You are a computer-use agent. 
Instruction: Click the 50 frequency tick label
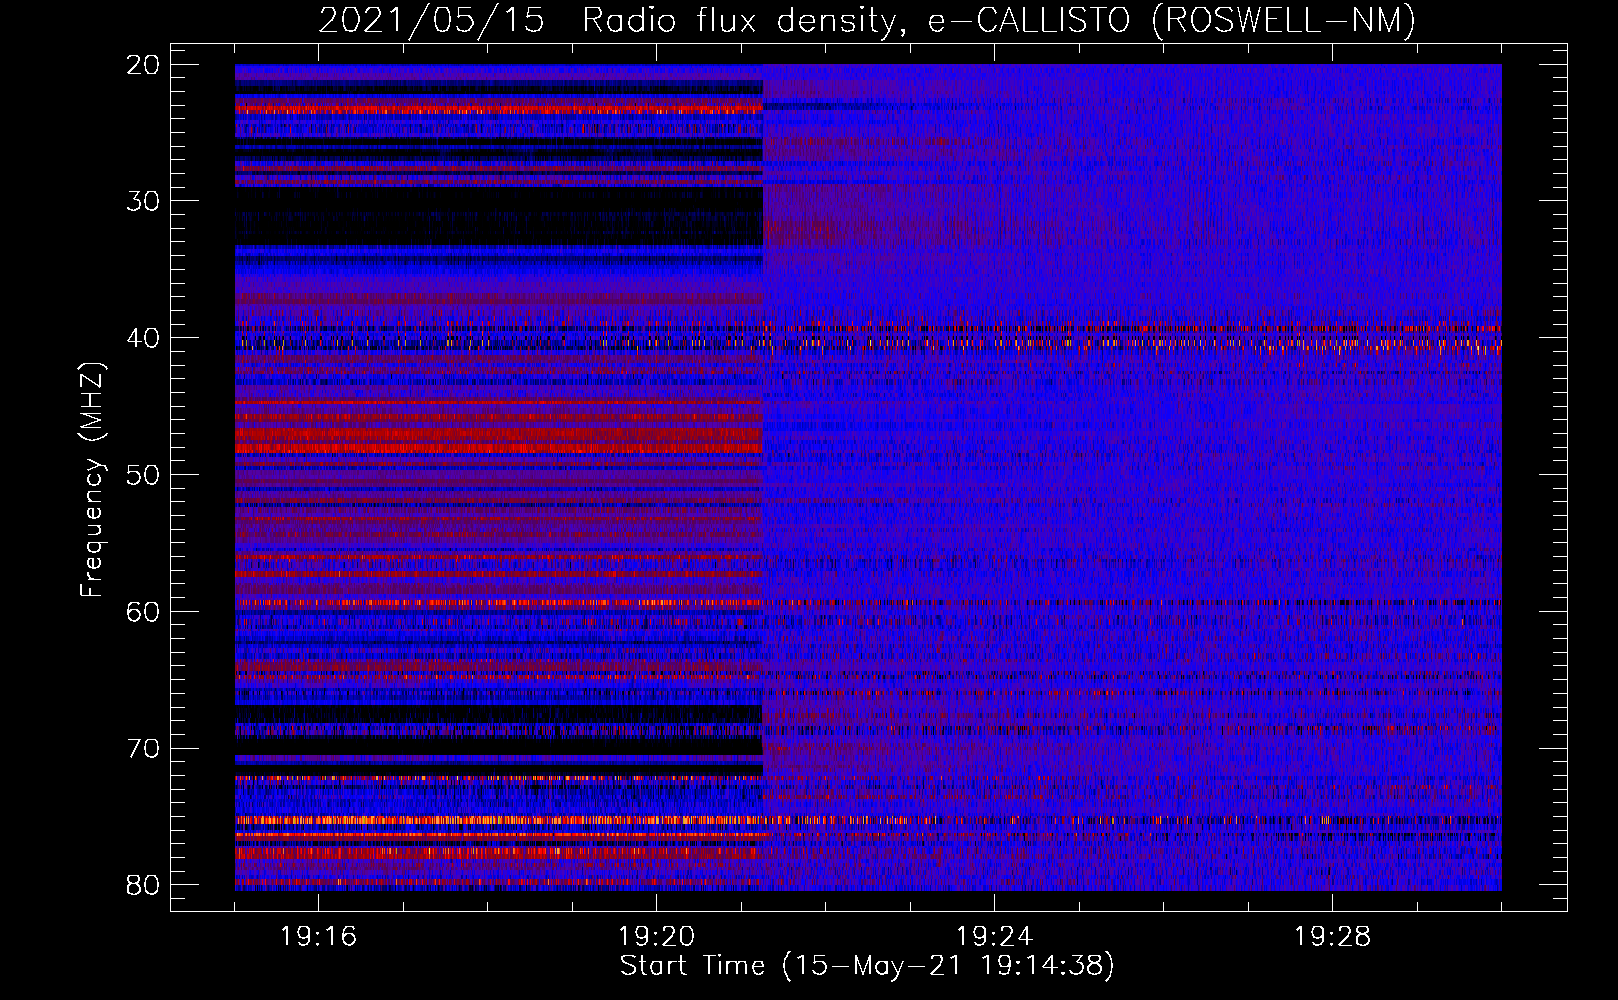tap(144, 474)
